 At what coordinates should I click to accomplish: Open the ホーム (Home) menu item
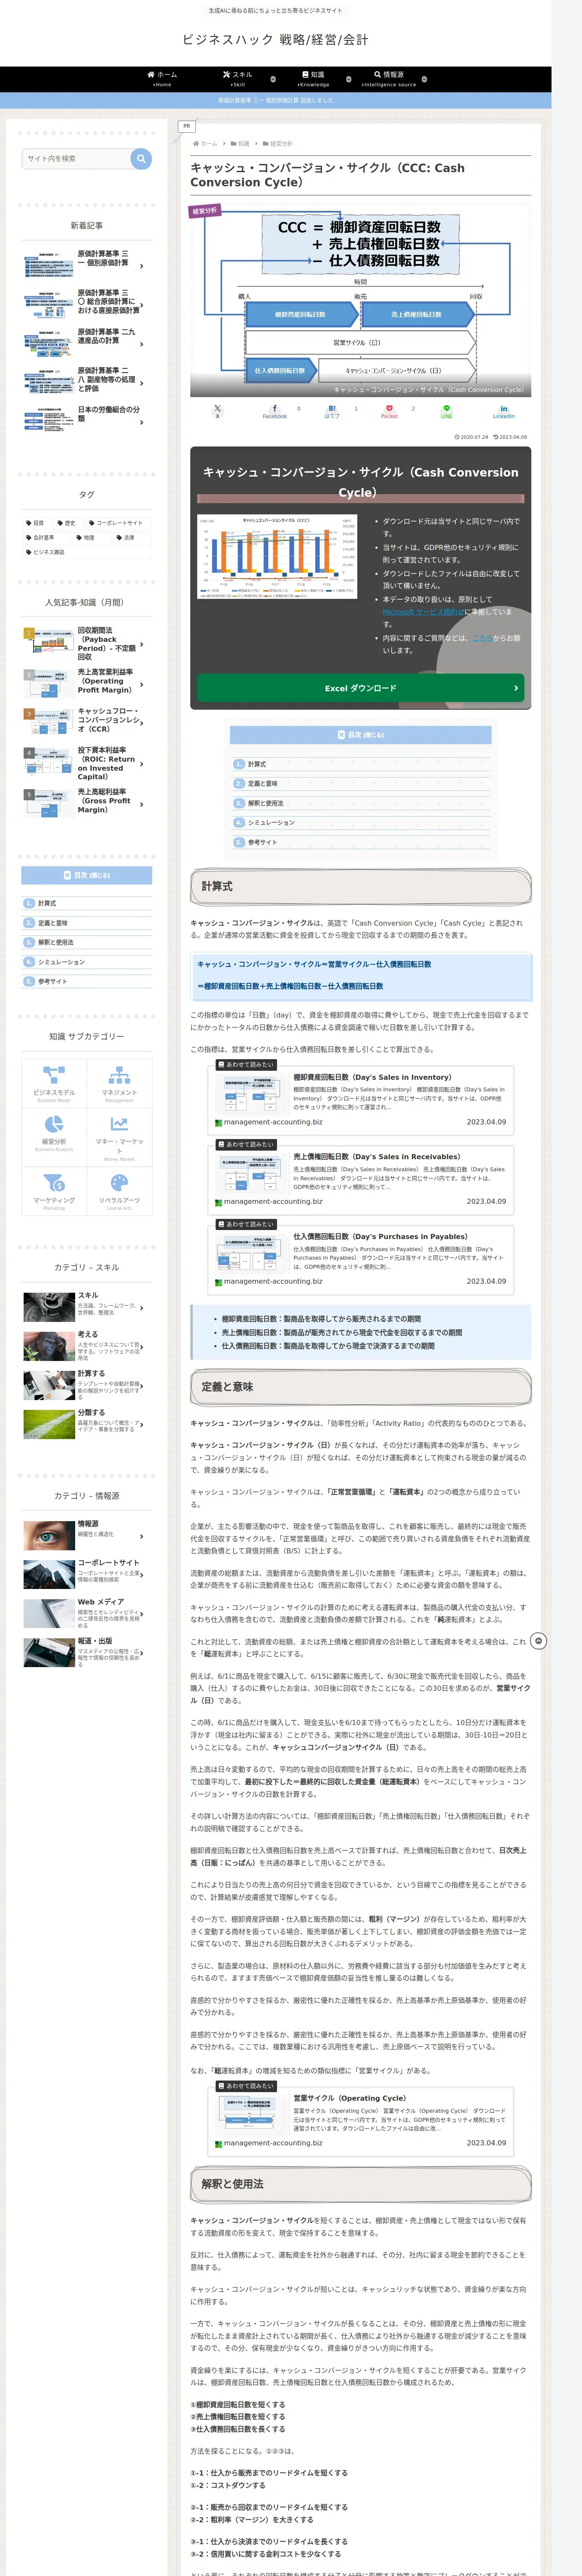click(162, 79)
